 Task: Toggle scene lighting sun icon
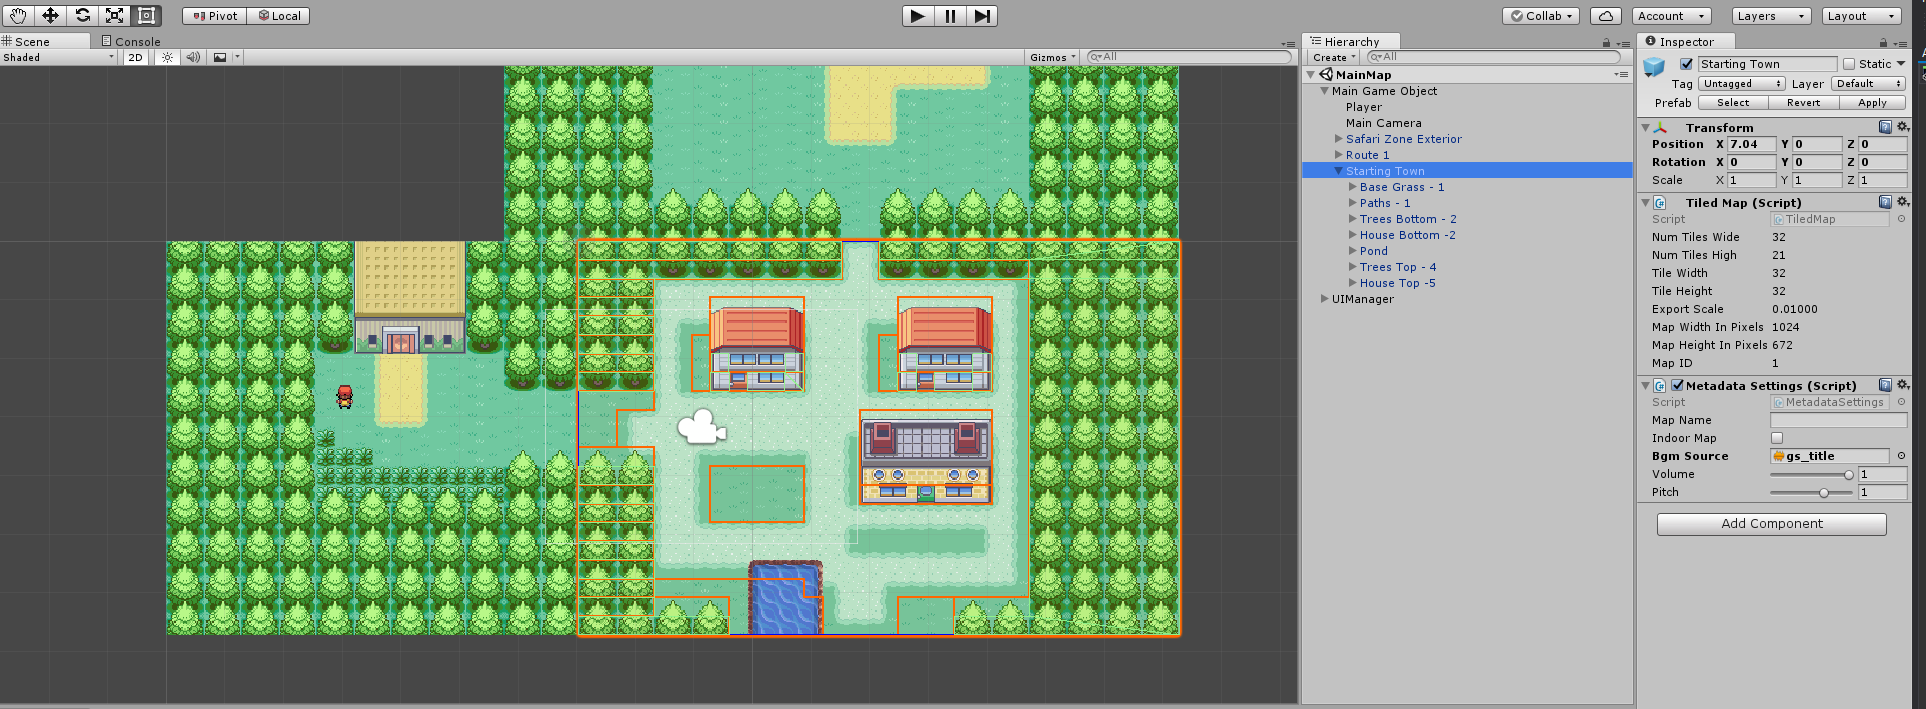click(167, 58)
